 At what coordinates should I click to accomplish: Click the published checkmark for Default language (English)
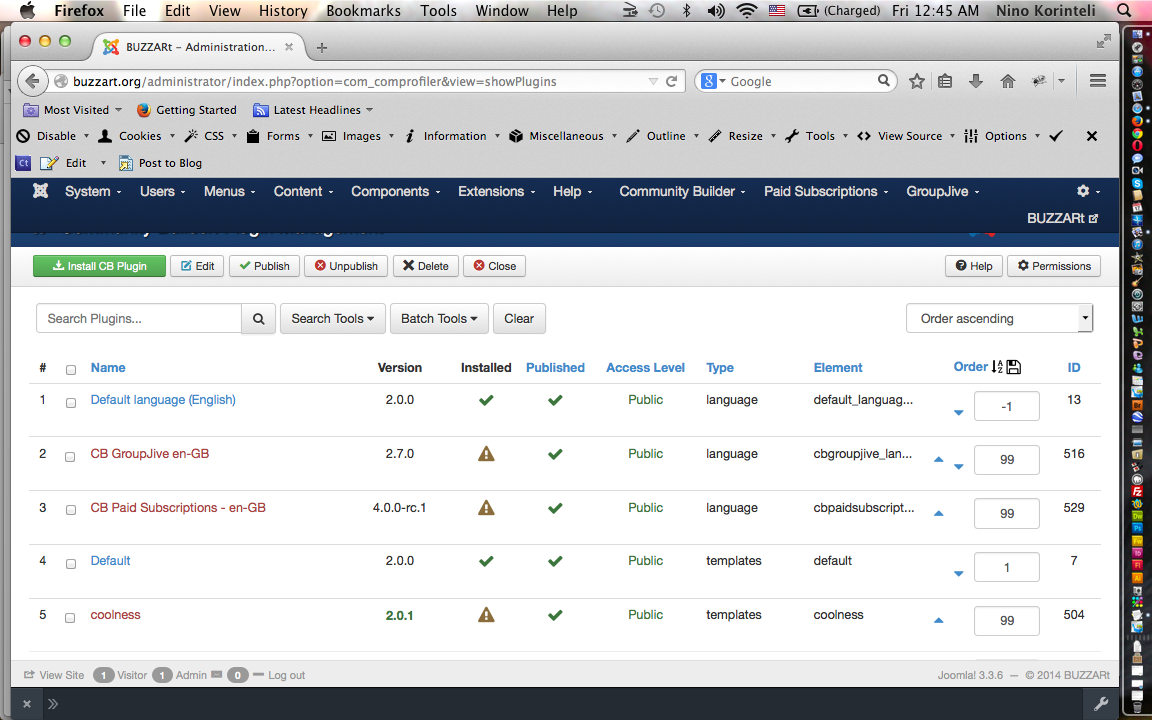(x=555, y=400)
